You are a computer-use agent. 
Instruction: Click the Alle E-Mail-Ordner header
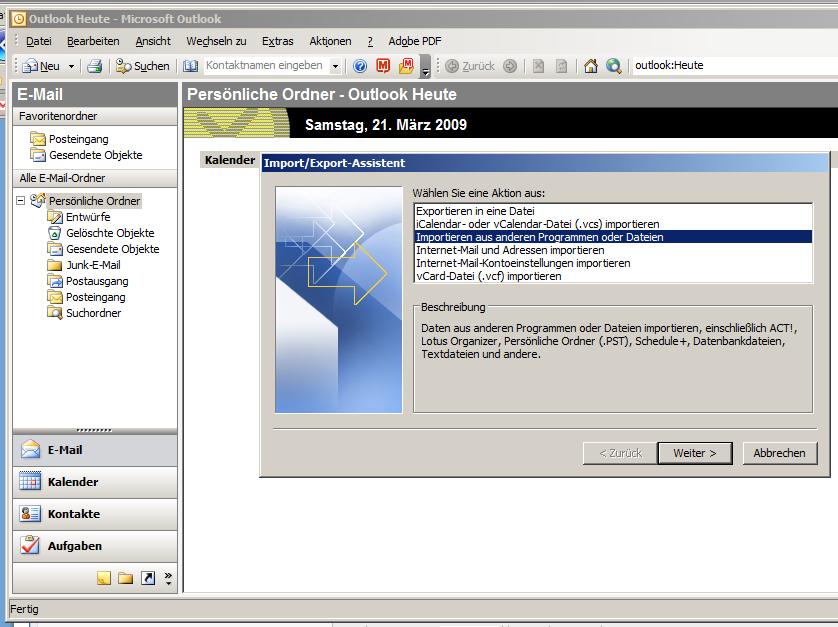[x=95, y=178]
